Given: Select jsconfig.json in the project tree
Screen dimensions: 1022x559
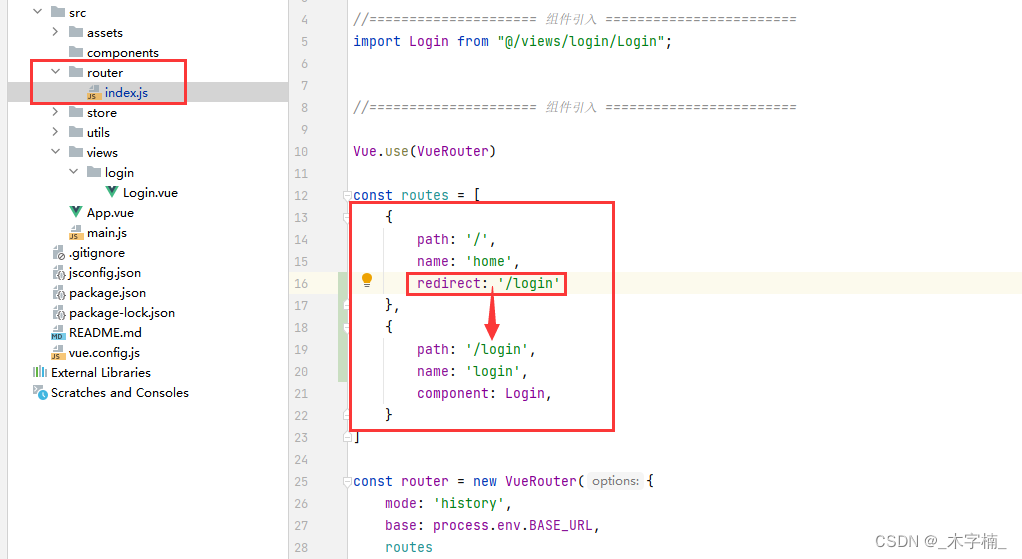Looking at the screenshot, I should [104, 273].
